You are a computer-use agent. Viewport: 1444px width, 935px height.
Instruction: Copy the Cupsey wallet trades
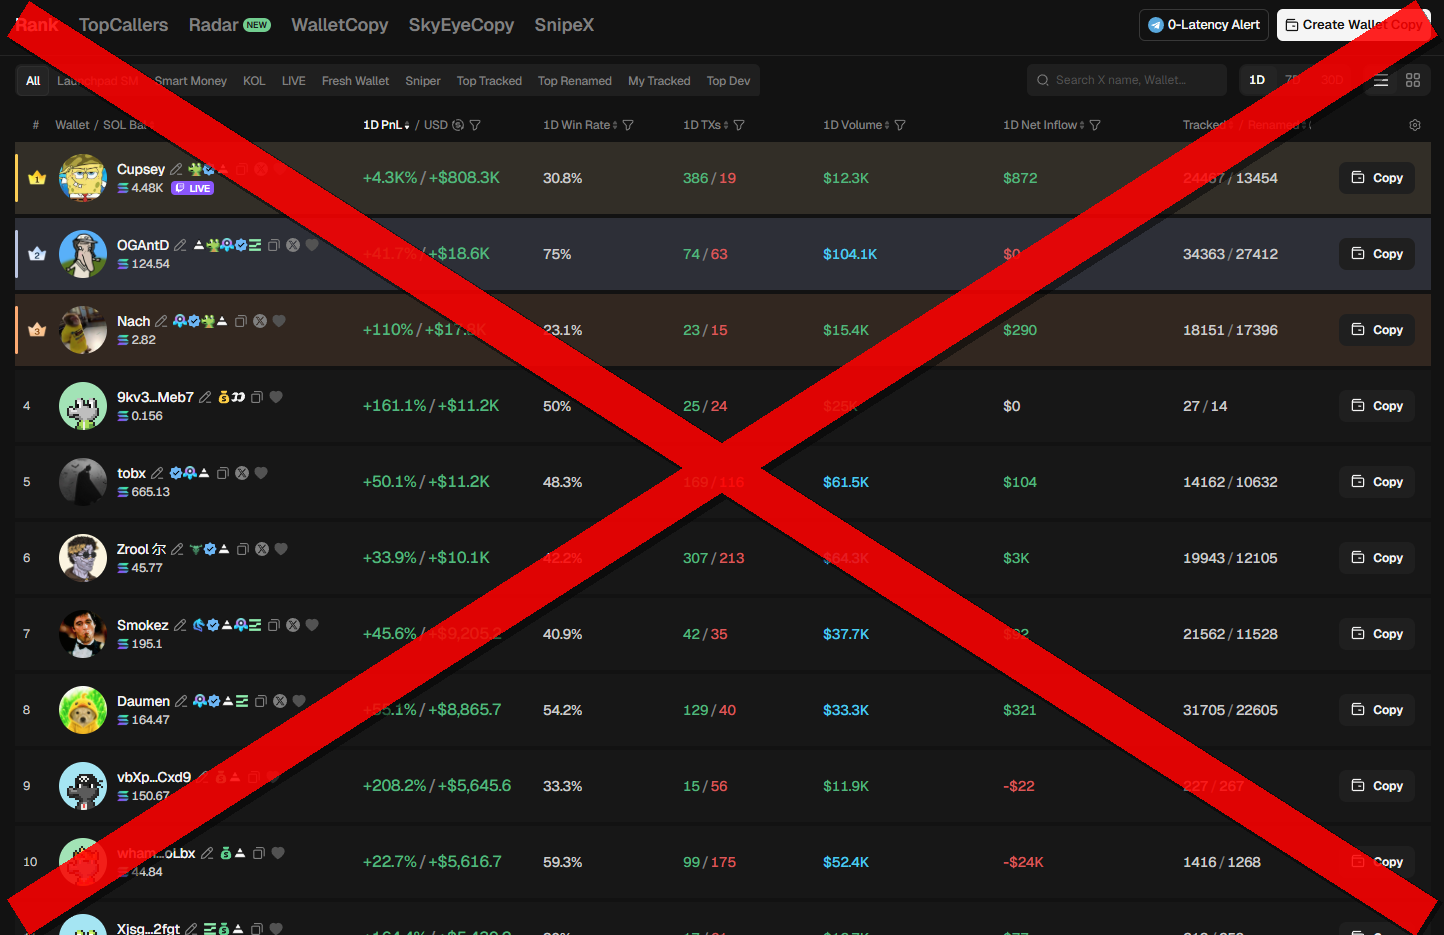tap(1377, 178)
